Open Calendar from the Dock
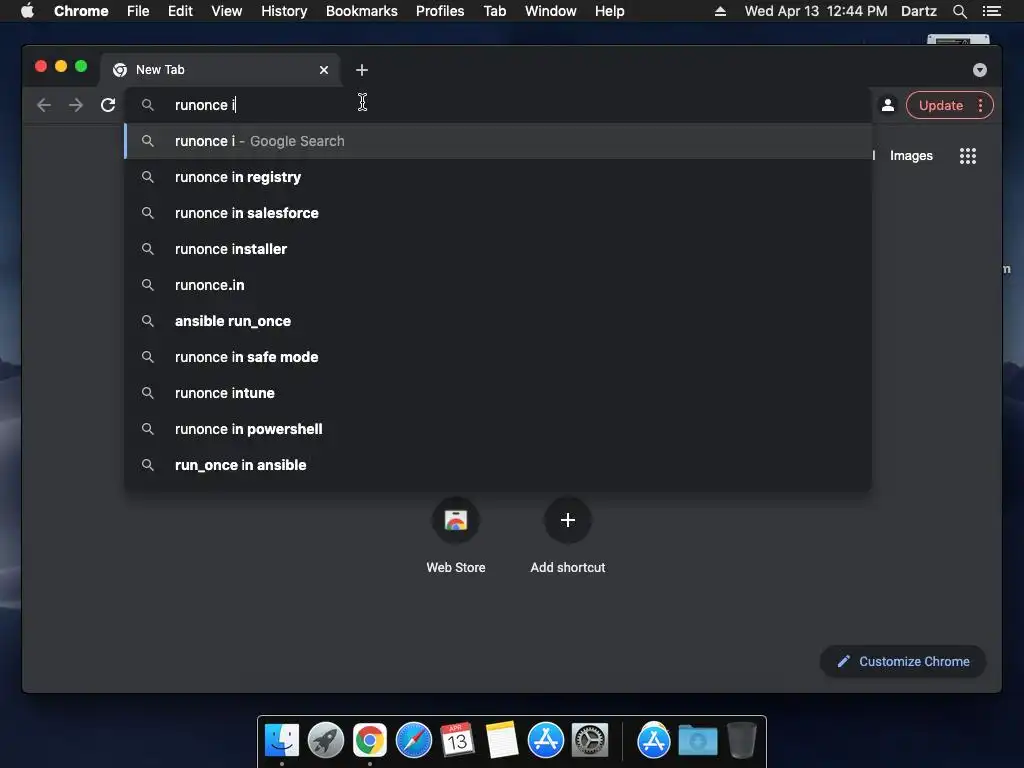The height and width of the screenshot is (768, 1024). (457, 741)
